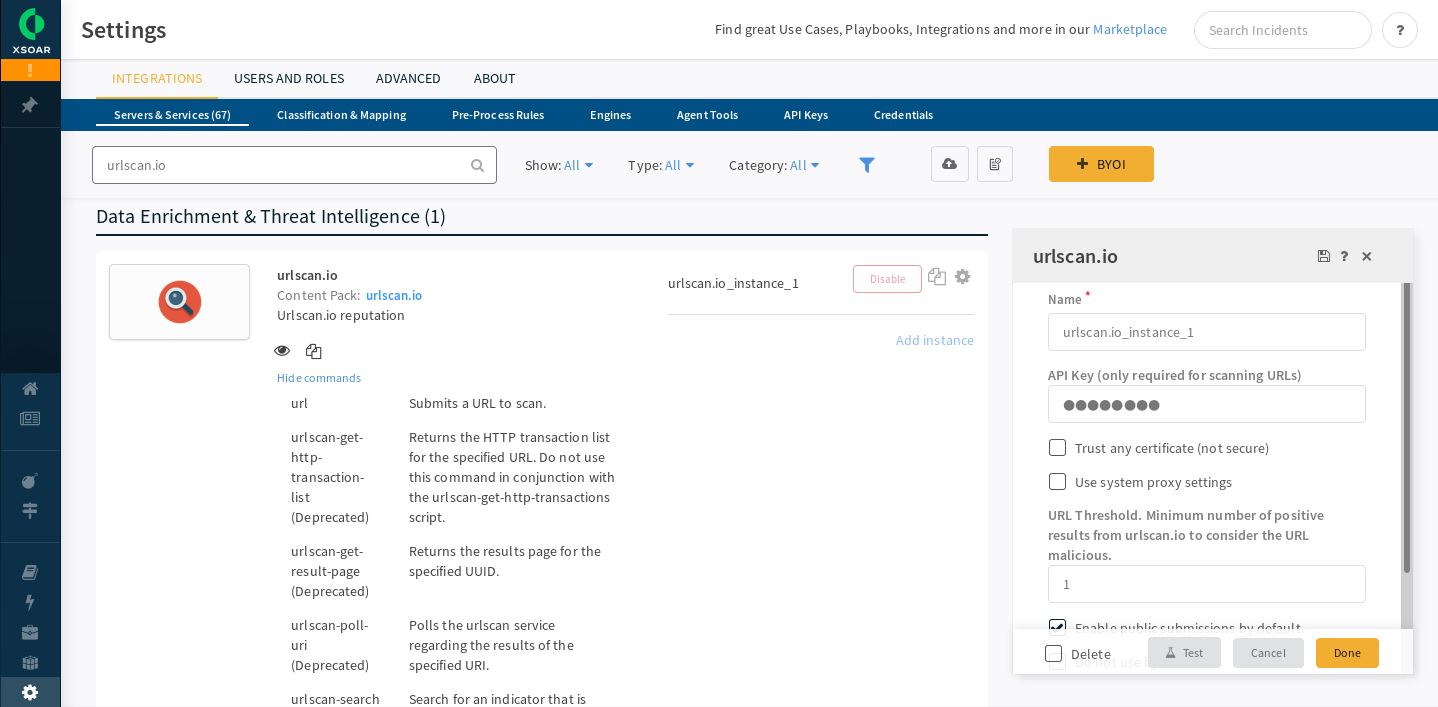Viewport: 1438px width, 707px height.
Task: Switch to Advanced tab
Action: coord(408,78)
